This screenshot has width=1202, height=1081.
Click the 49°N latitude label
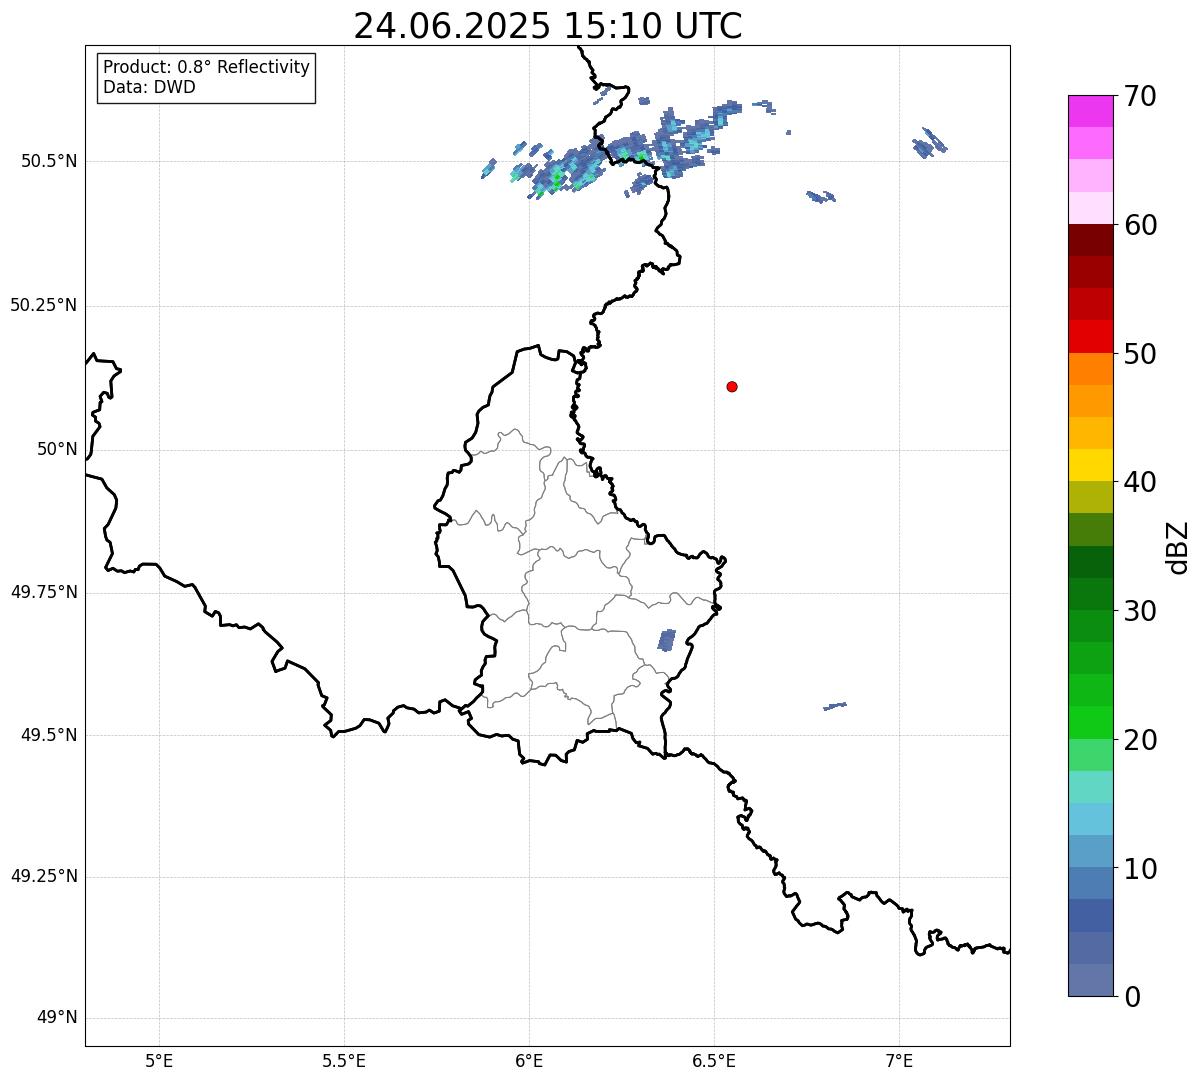click(57, 1018)
